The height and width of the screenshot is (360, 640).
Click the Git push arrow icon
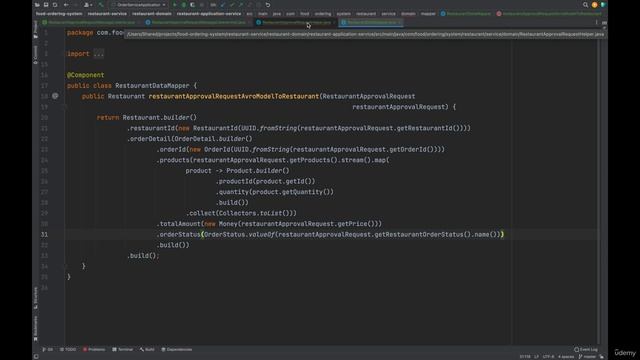click(x=241, y=5)
